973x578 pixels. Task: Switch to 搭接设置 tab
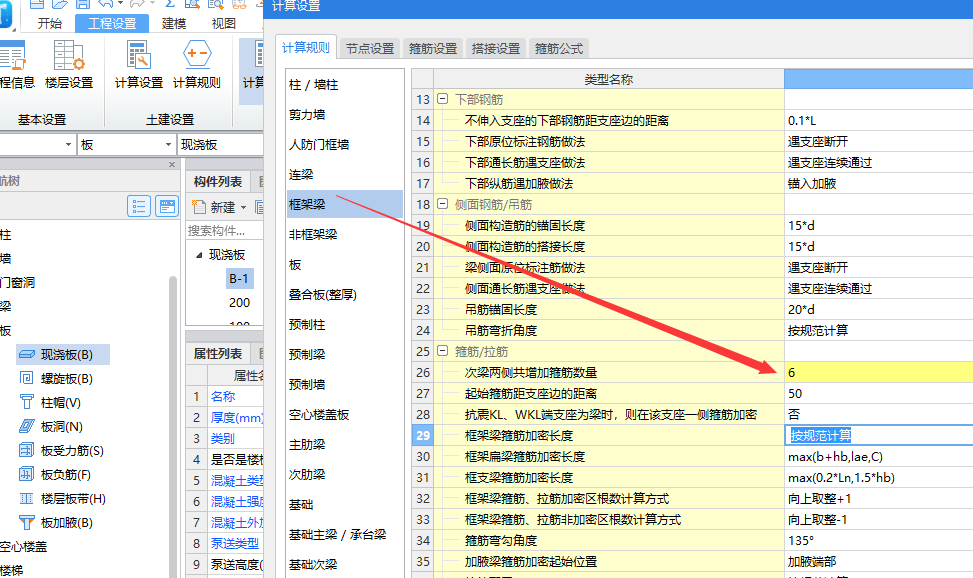496,48
